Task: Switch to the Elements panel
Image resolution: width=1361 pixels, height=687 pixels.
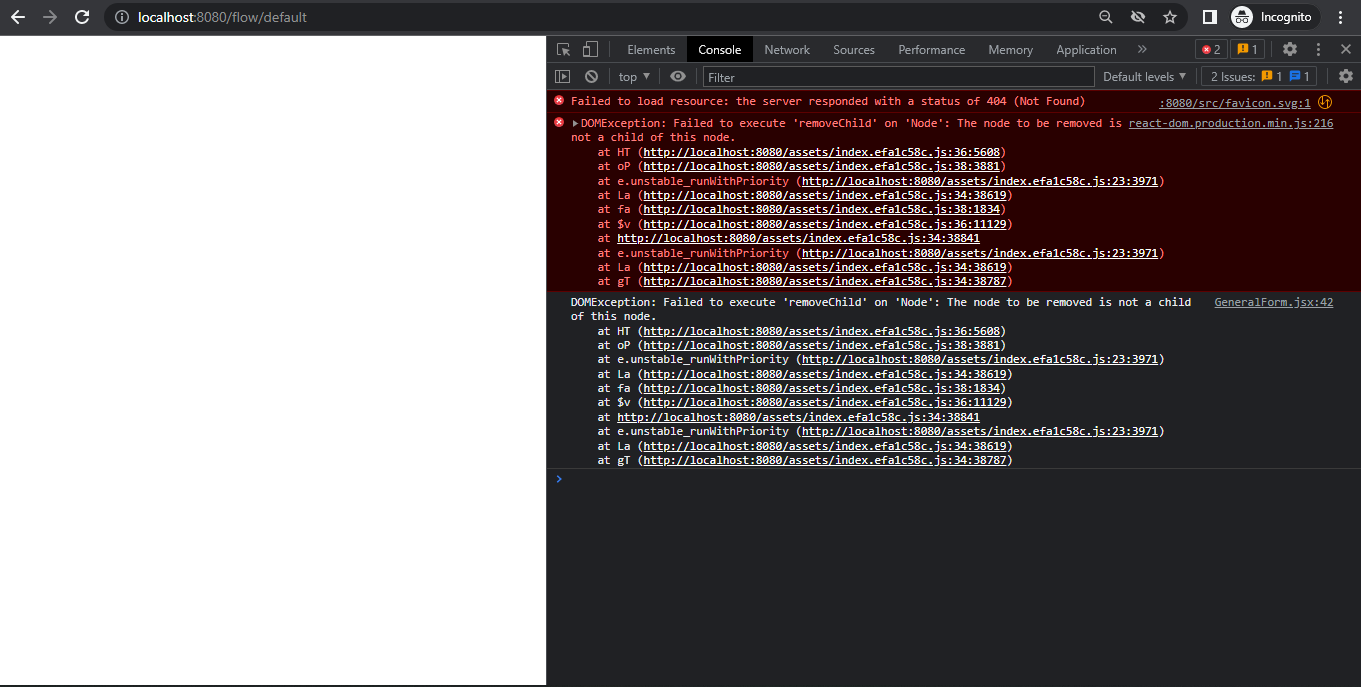Action: (651, 49)
